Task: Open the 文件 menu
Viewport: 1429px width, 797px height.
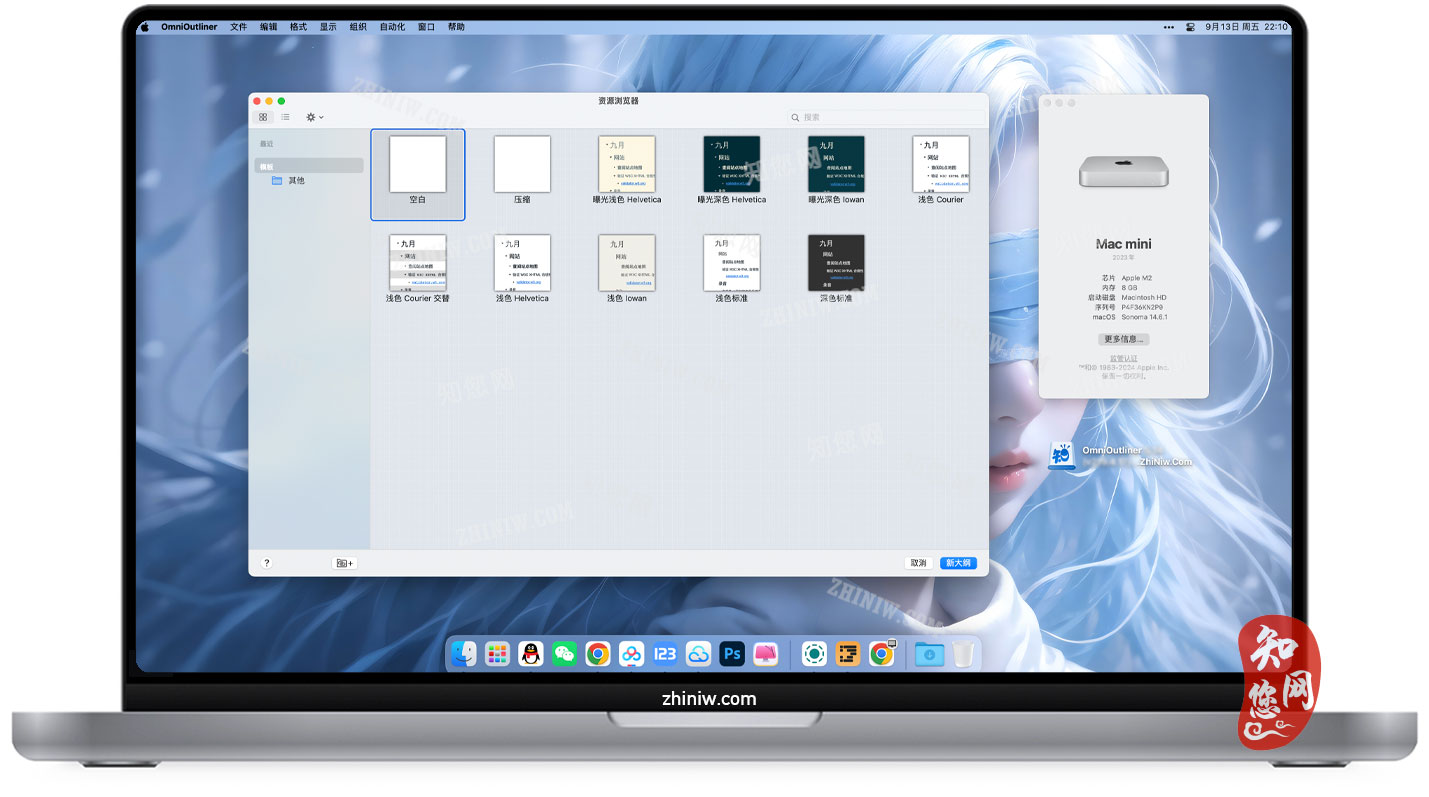Action: click(238, 27)
